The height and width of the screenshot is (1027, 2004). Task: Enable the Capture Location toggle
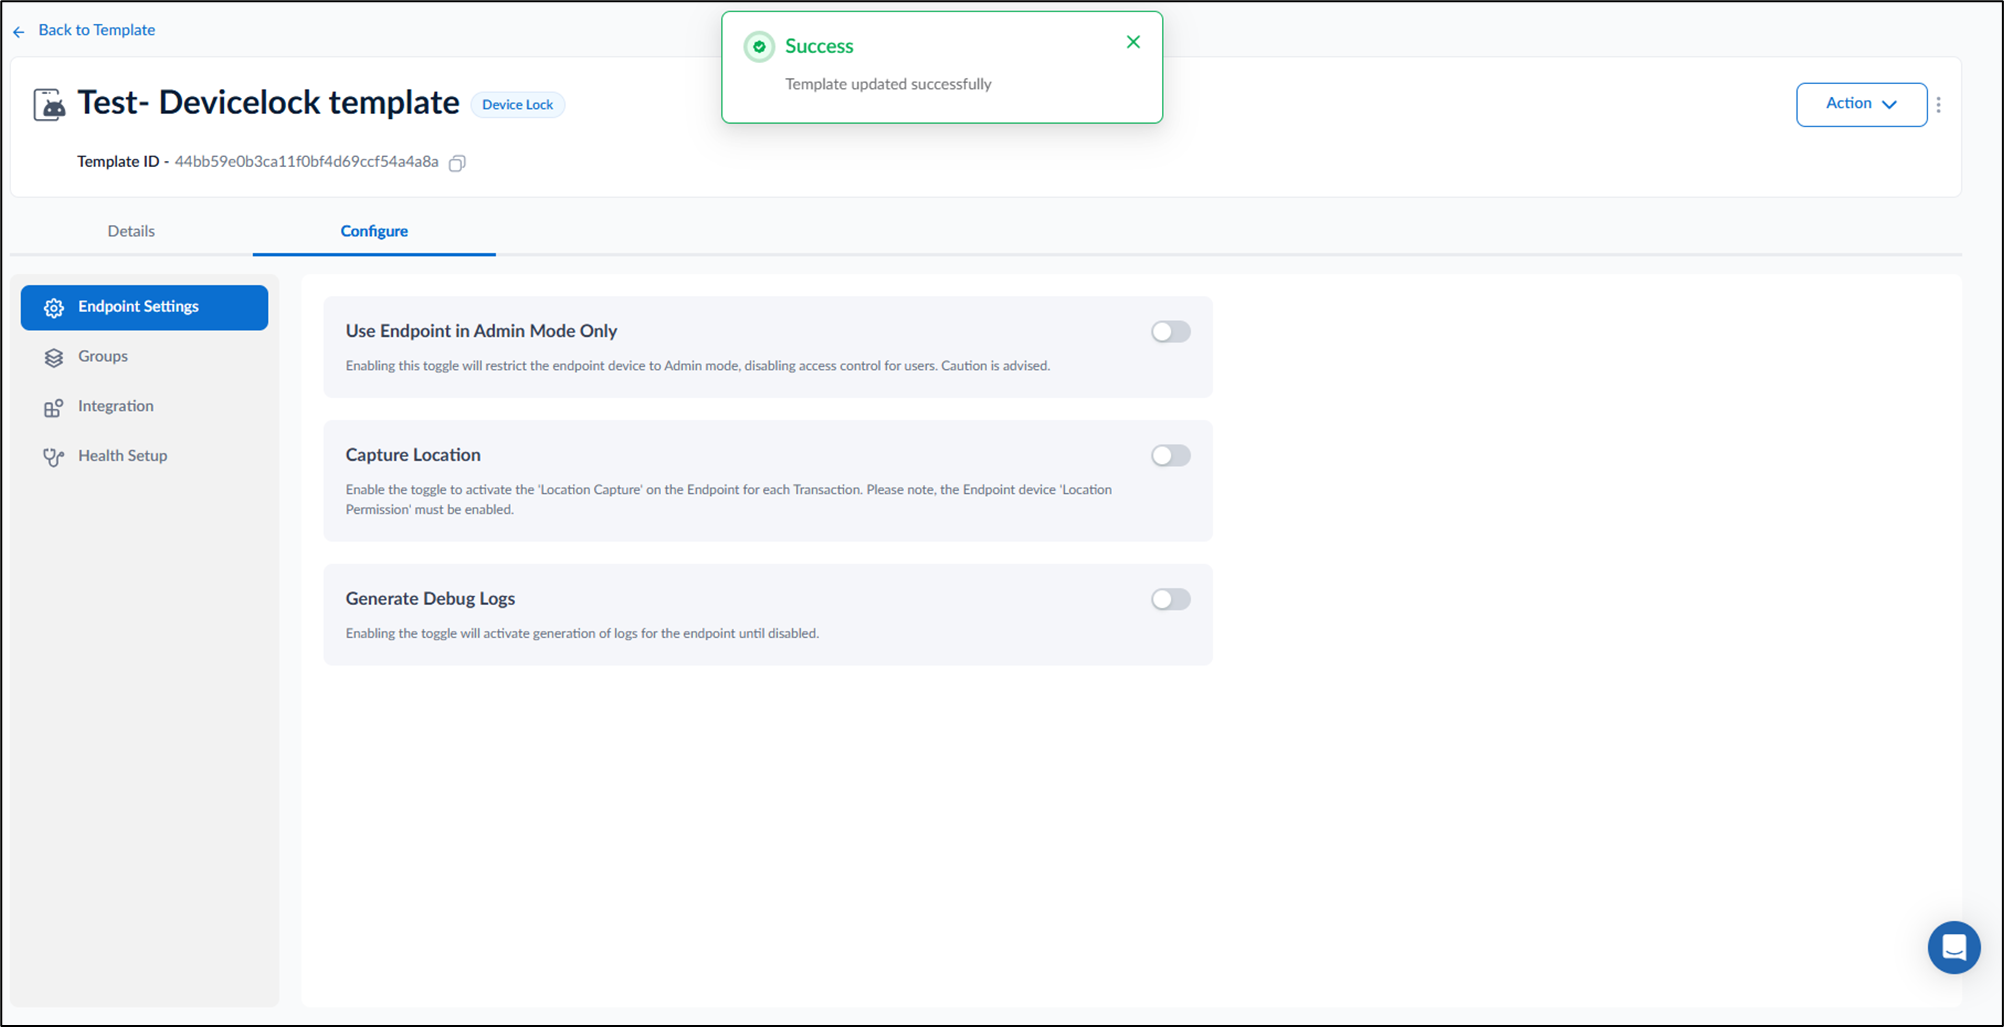point(1170,455)
